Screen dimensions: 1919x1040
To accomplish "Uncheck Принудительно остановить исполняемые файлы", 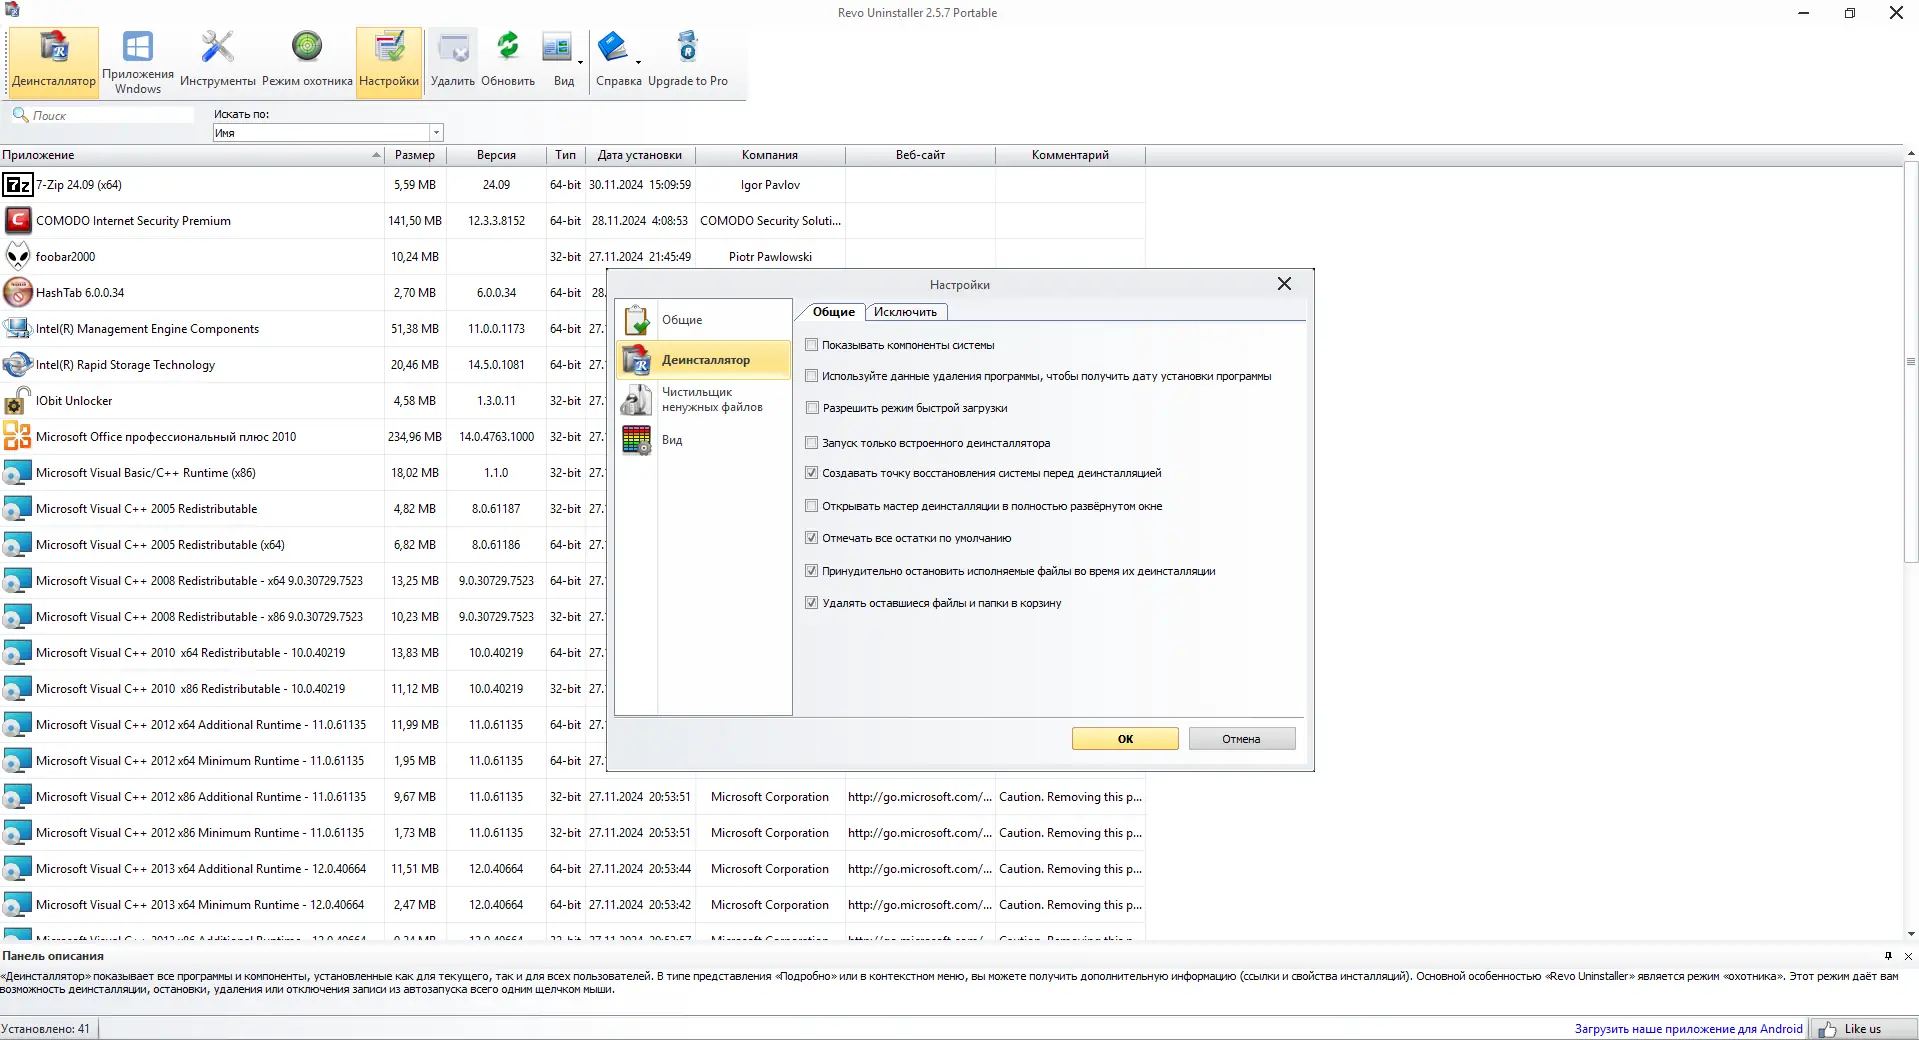I will click(812, 571).
